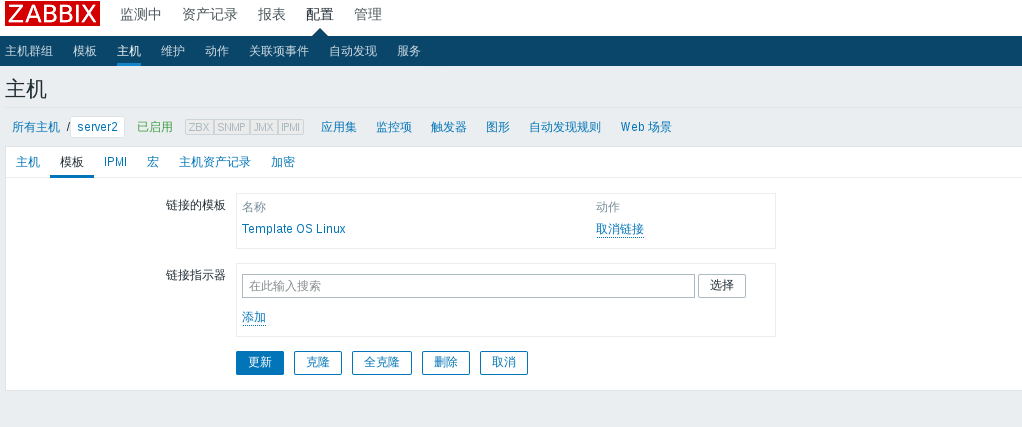
Task: Open the 动作 submenu item
Action: pyautogui.click(x=216, y=52)
